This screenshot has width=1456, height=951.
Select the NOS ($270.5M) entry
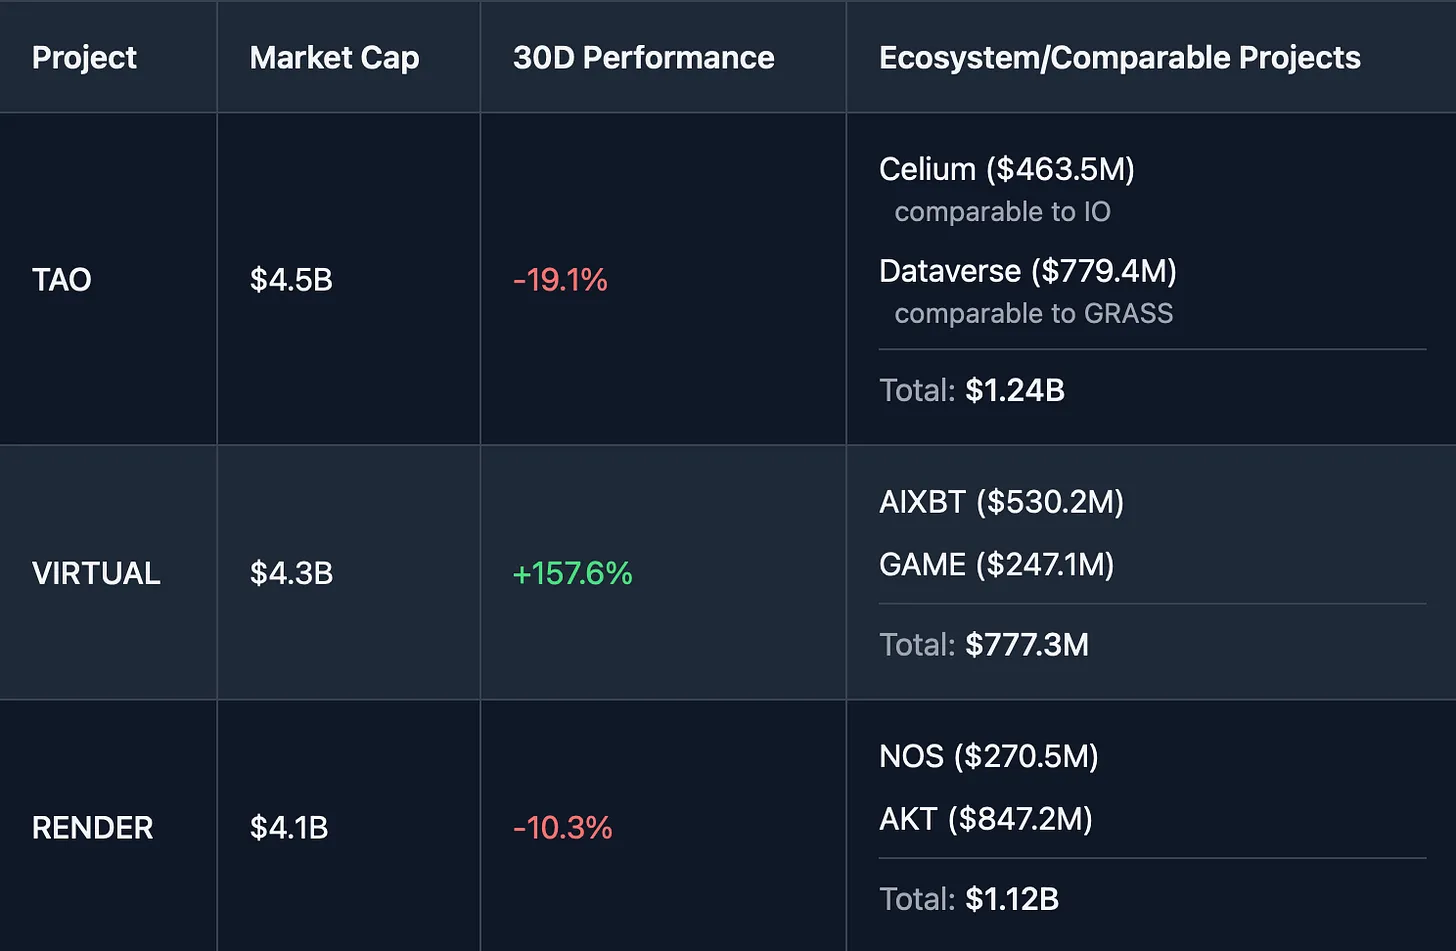click(988, 756)
